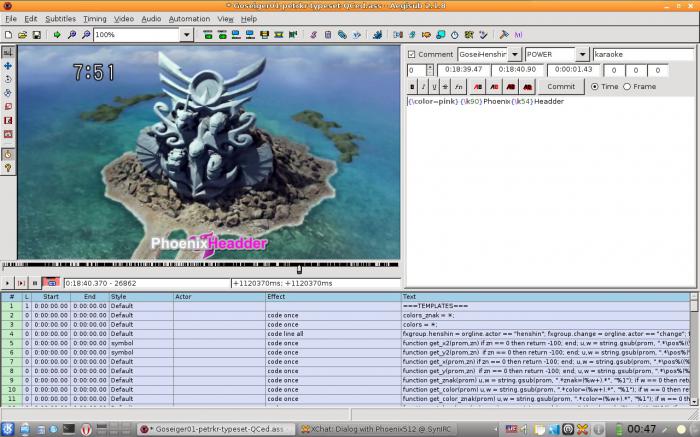Click the Commit button

coord(561,87)
